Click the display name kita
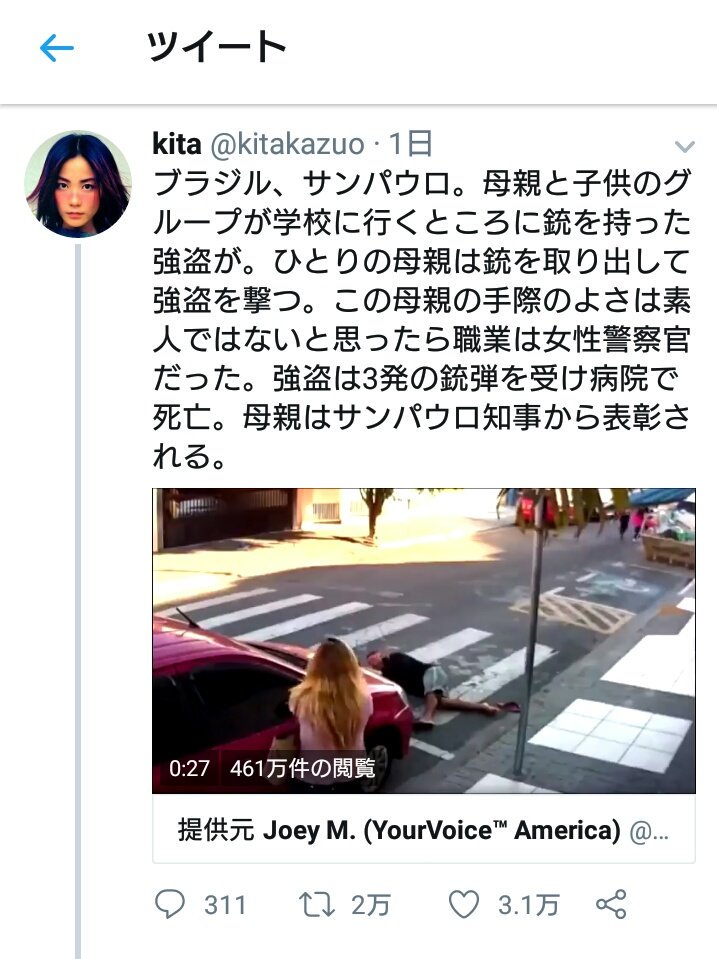717x959 pixels. click(x=177, y=144)
